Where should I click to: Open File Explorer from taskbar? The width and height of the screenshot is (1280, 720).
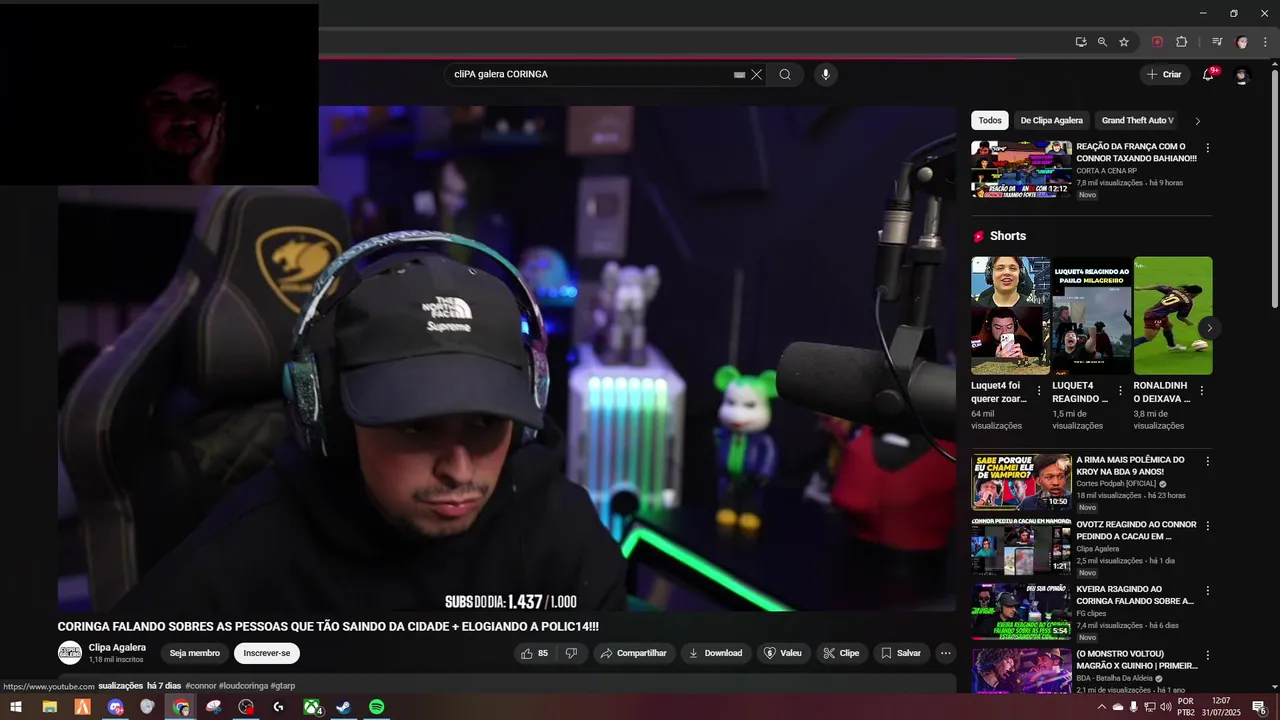[x=49, y=707]
